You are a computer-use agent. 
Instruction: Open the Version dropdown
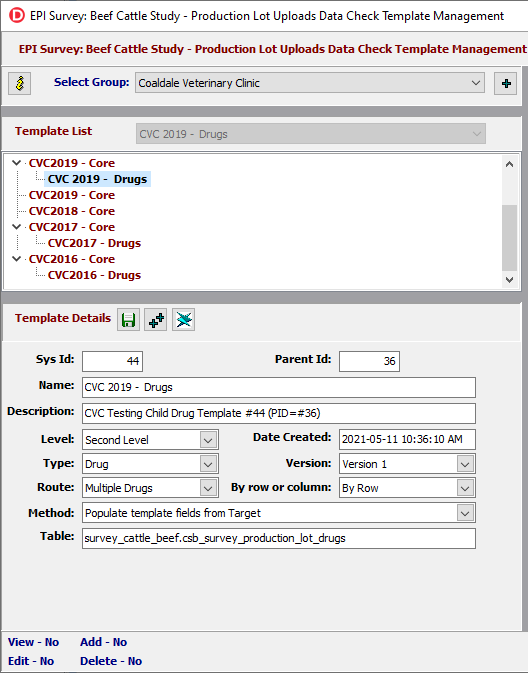(x=407, y=464)
